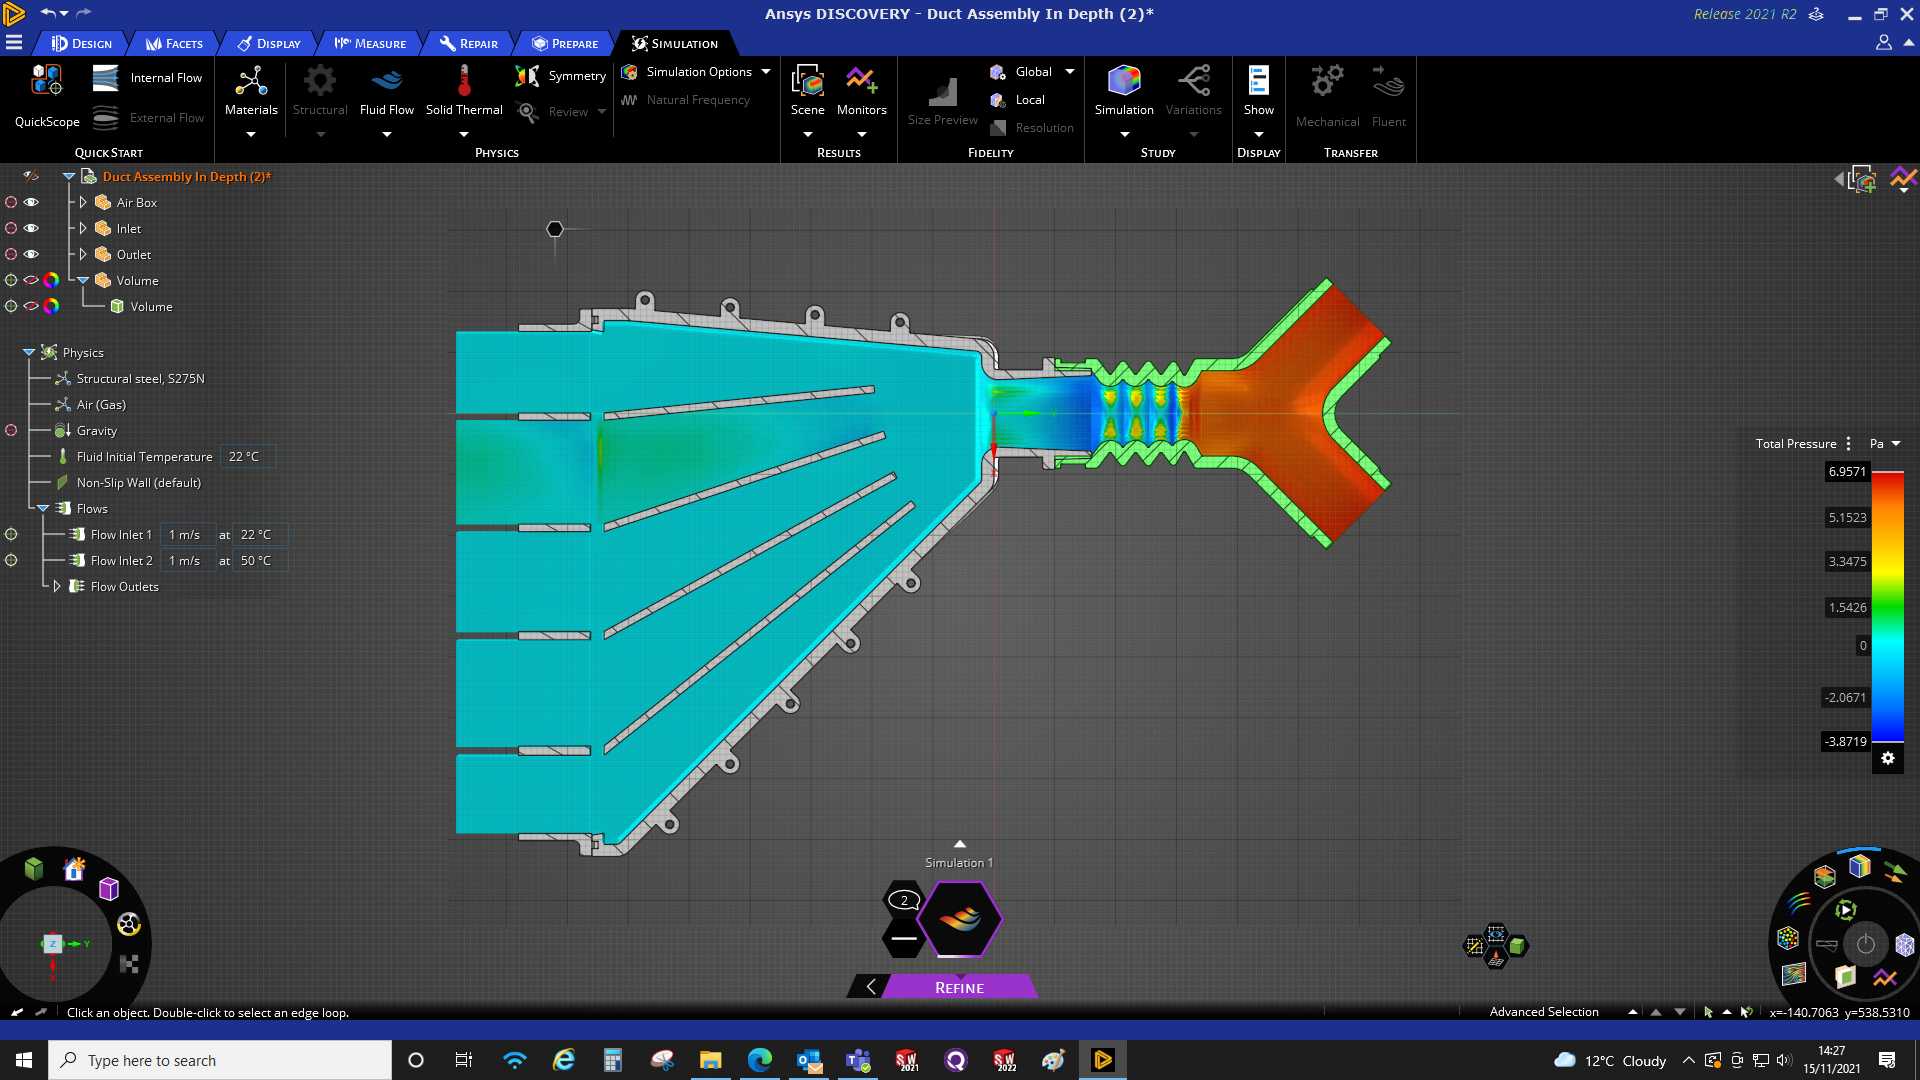The height and width of the screenshot is (1080, 1920).
Task: Toggle visibility of Air Box
Action: pyautogui.click(x=31, y=202)
